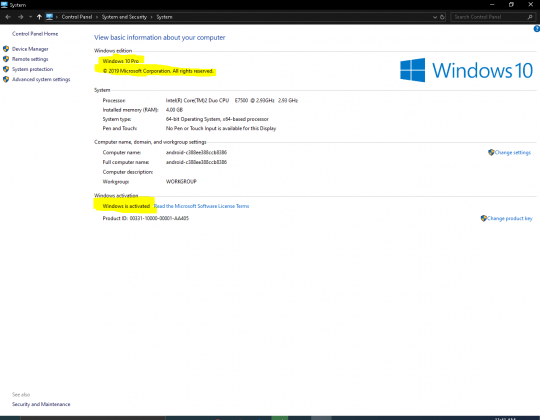Click breadcrumb chevron after Control Panel
The image size is (540, 420).
coord(97,17)
